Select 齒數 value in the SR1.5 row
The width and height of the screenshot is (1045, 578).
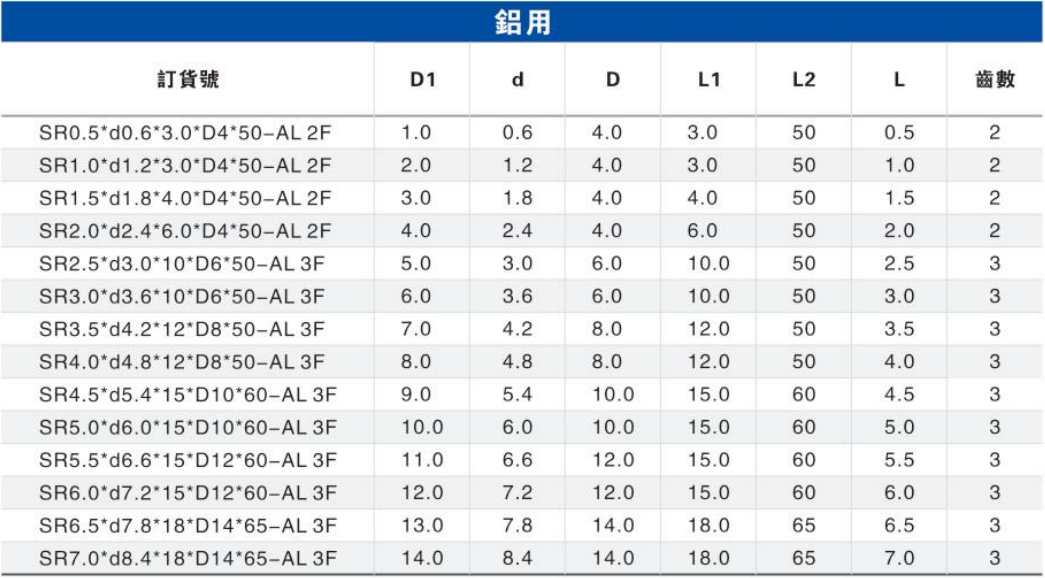click(x=995, y=198)
